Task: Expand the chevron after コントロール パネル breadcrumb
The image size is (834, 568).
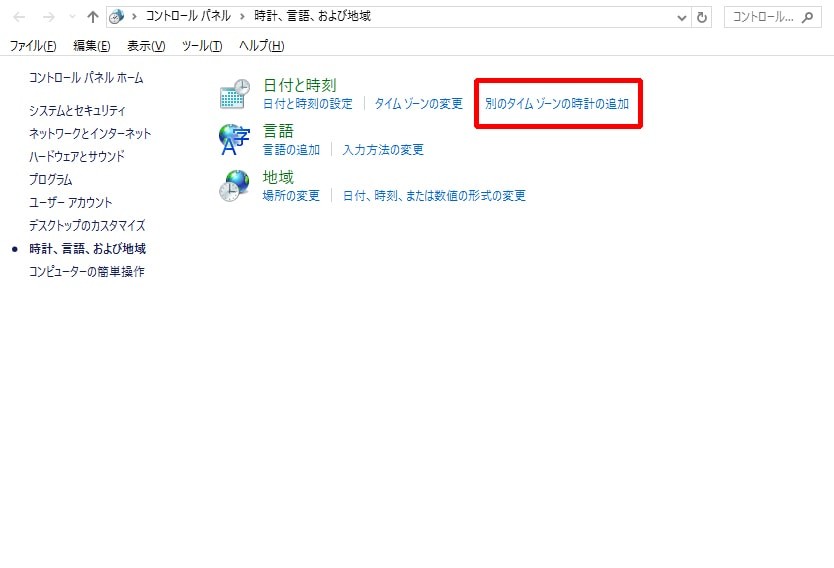Action: (x=242, y=16)
